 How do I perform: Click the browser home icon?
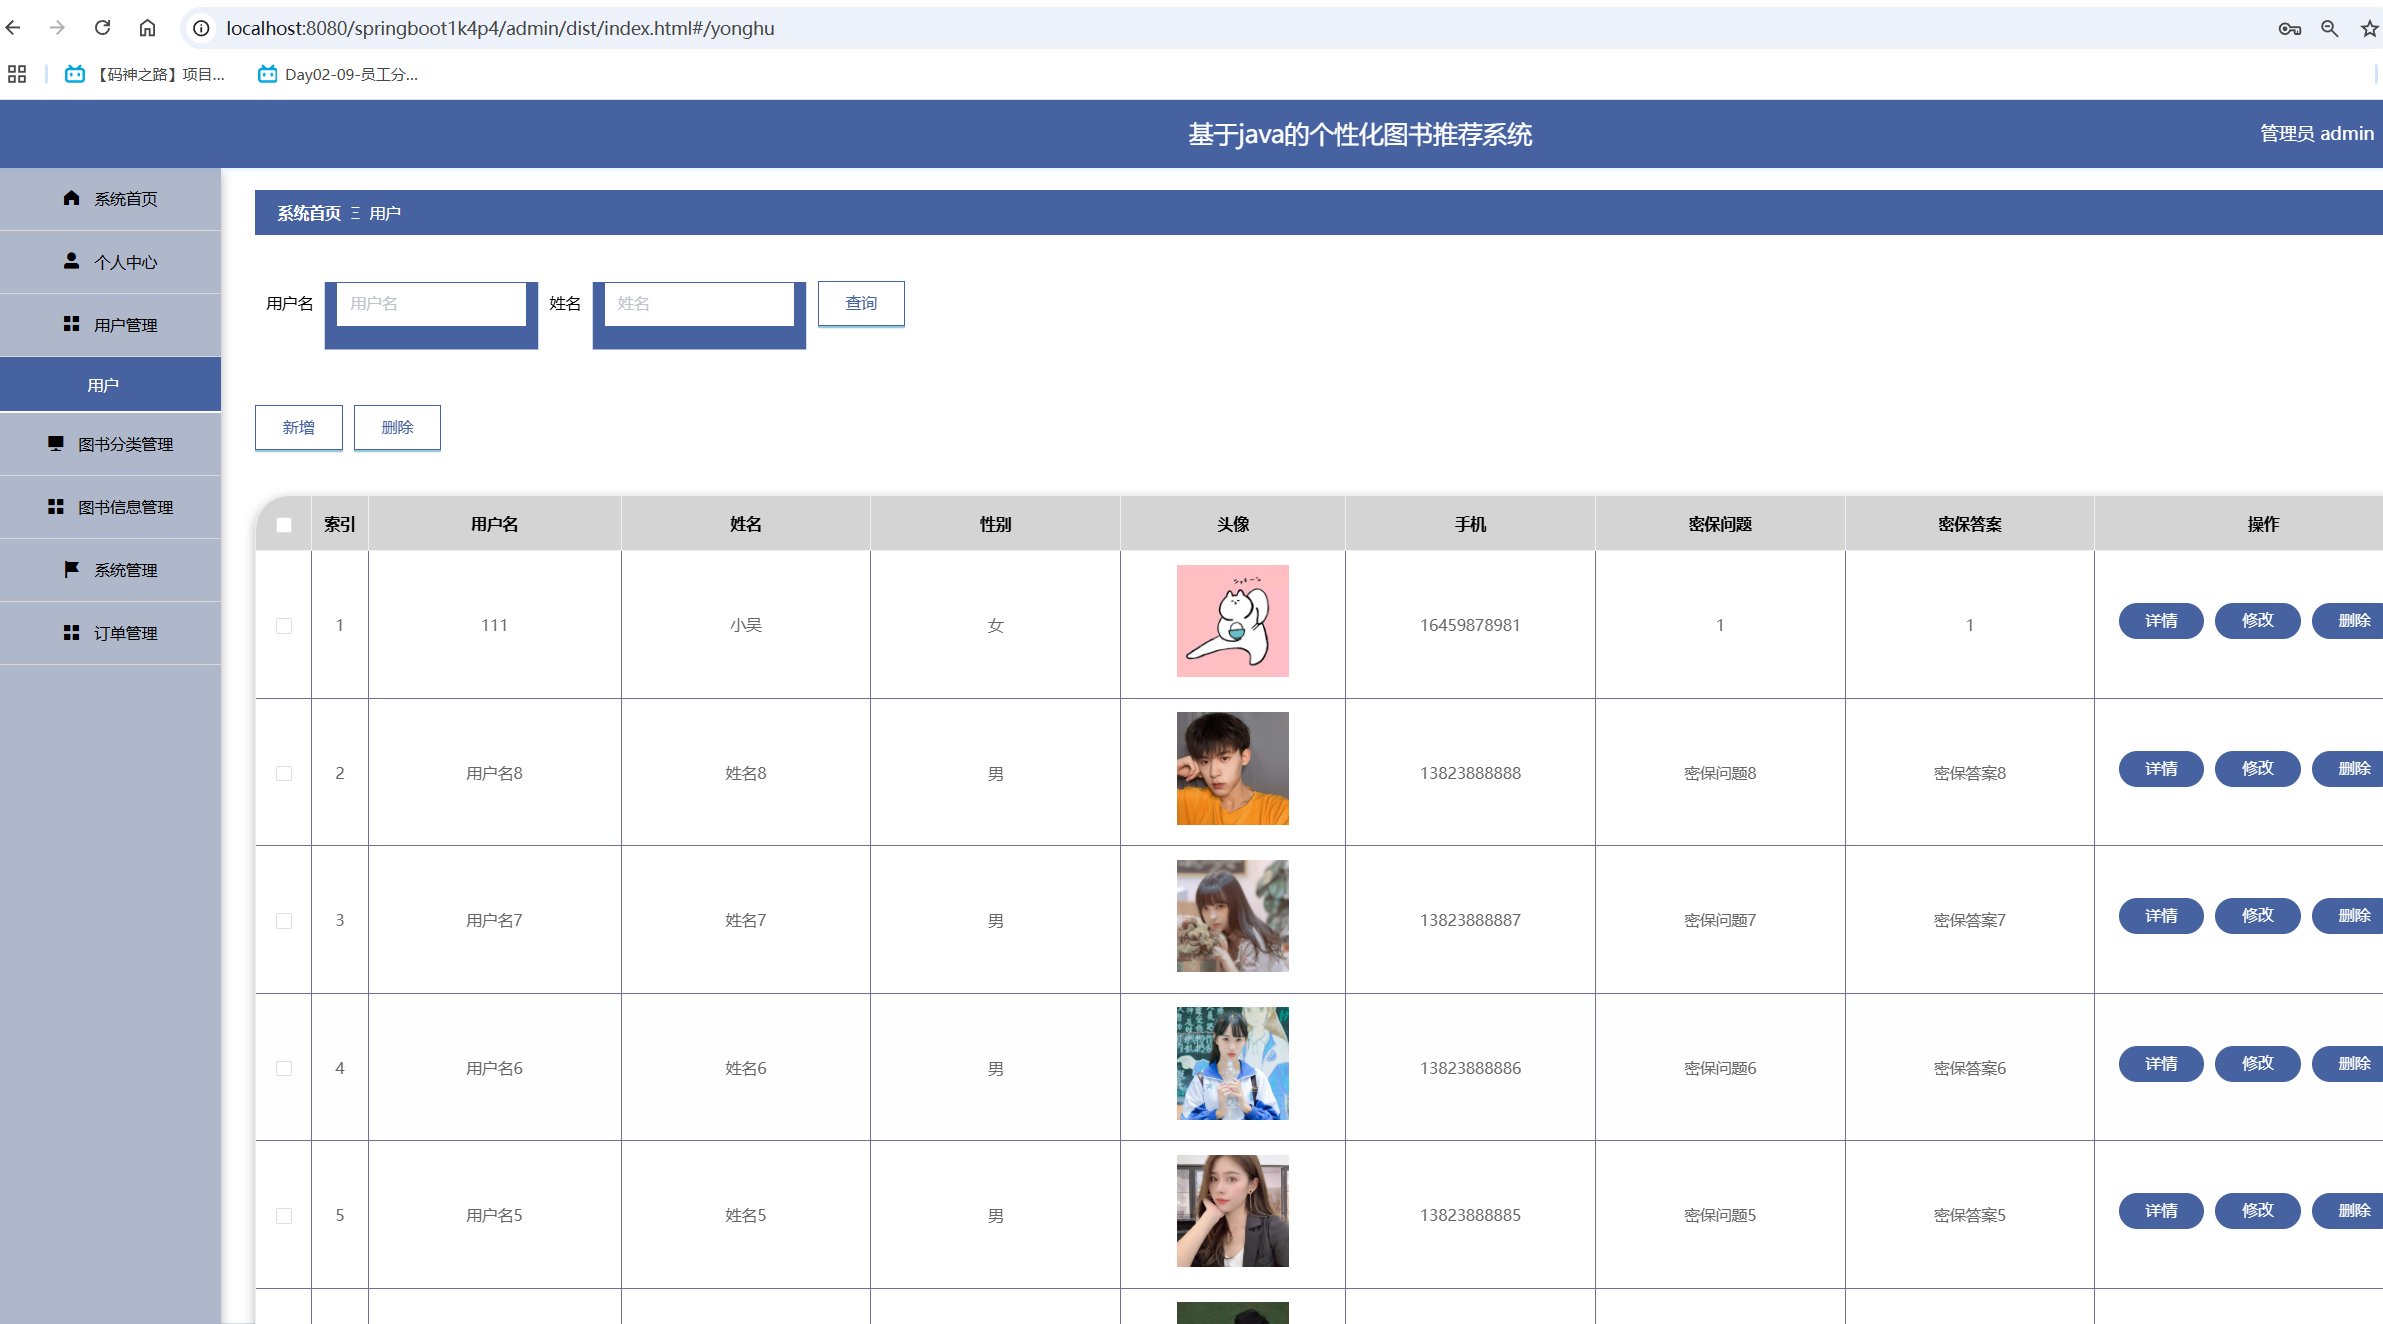147,28
